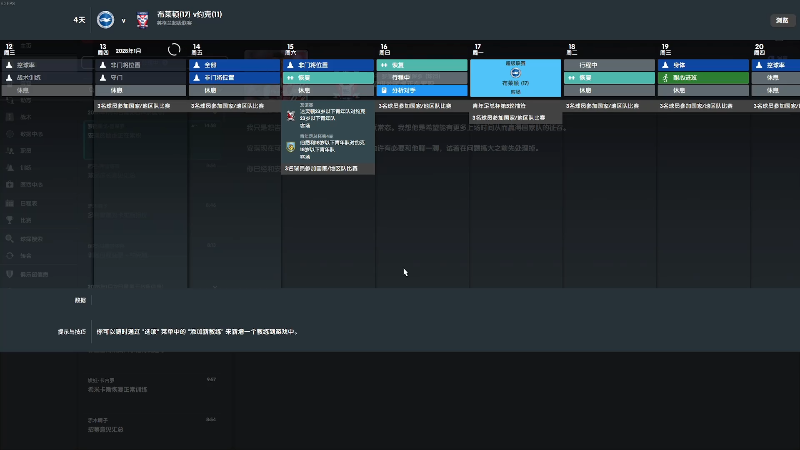Select the 行程中 slot on day 18
This screenshot has width=800, height=450.
point(609,65)
